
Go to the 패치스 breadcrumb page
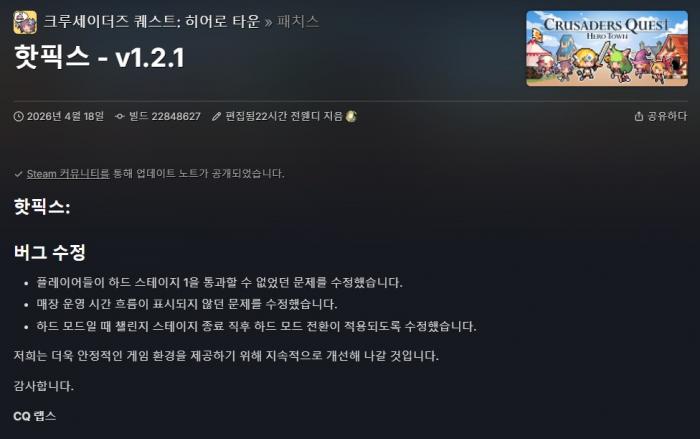(298, 21)
